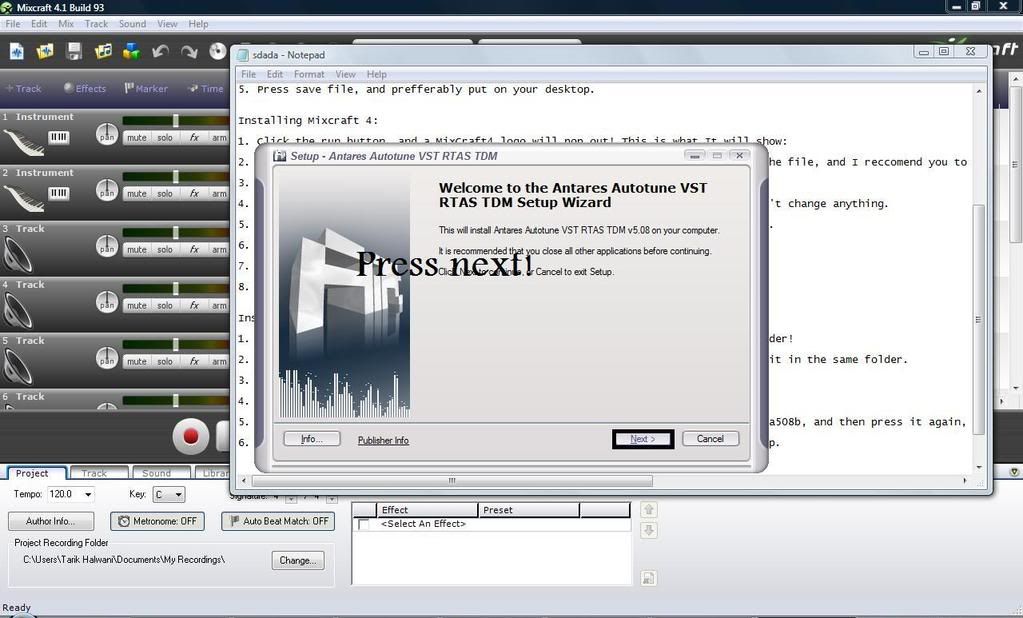1023x618 pixels.
Task: Click Next in the Antares setup wizard
Action: point(642,439)
